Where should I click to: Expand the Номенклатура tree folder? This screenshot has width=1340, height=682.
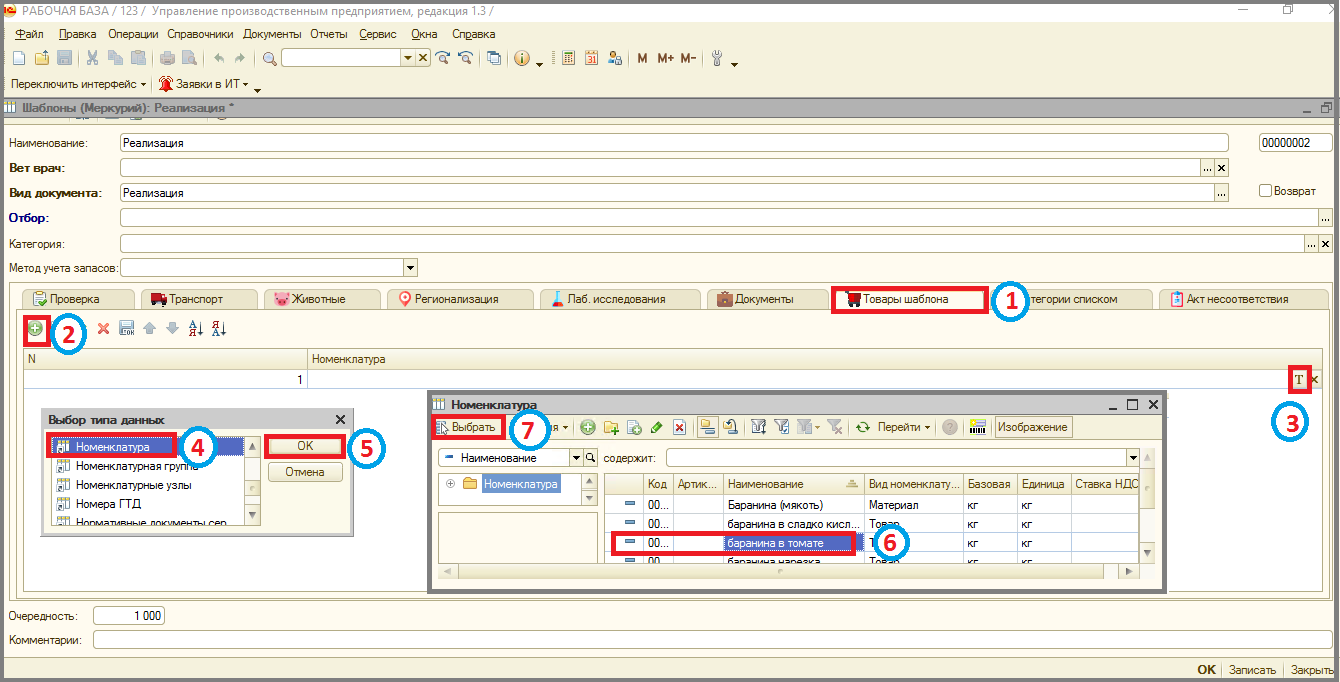[x=450, y=484]
